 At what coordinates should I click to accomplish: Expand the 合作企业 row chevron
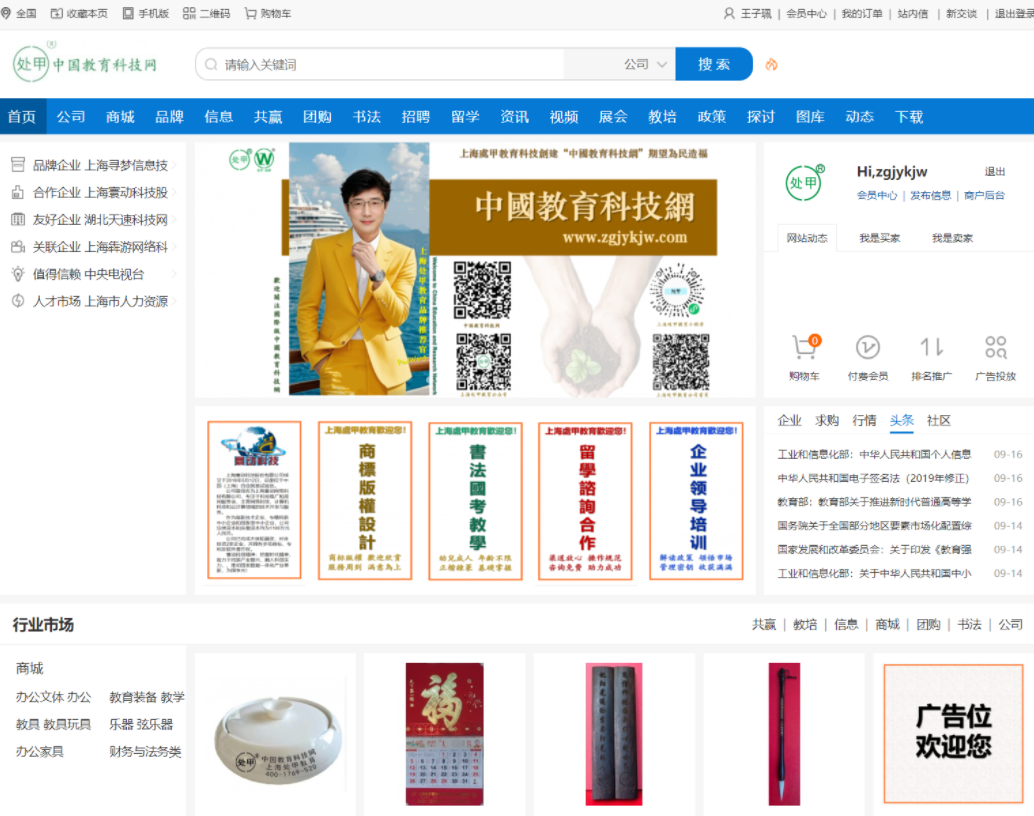click(x=175, y=192)
